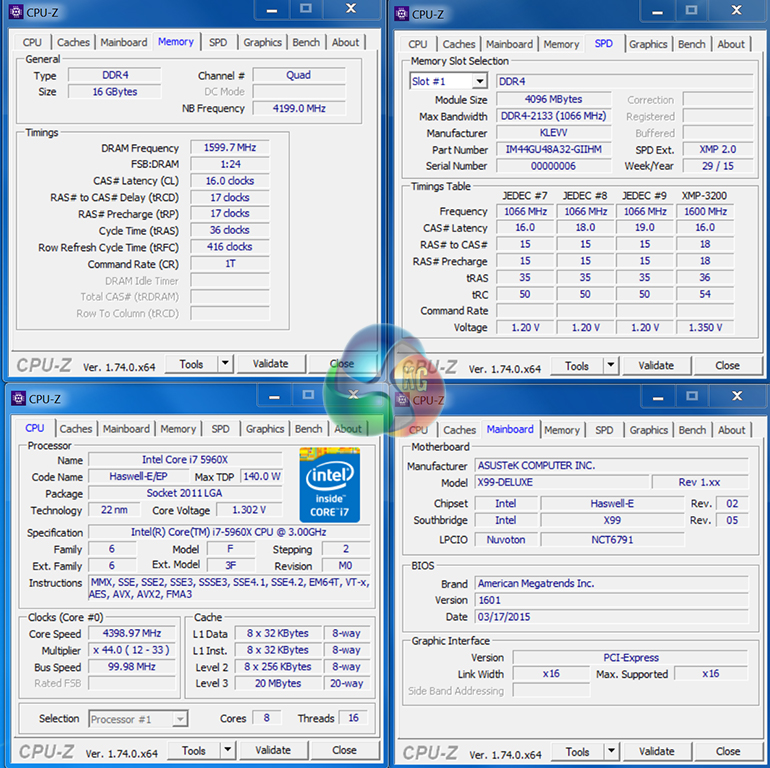
Task: Click the DRAM Frequency value 1599.7 MHz
Action: pyautogui.click(x=230, y=147)
